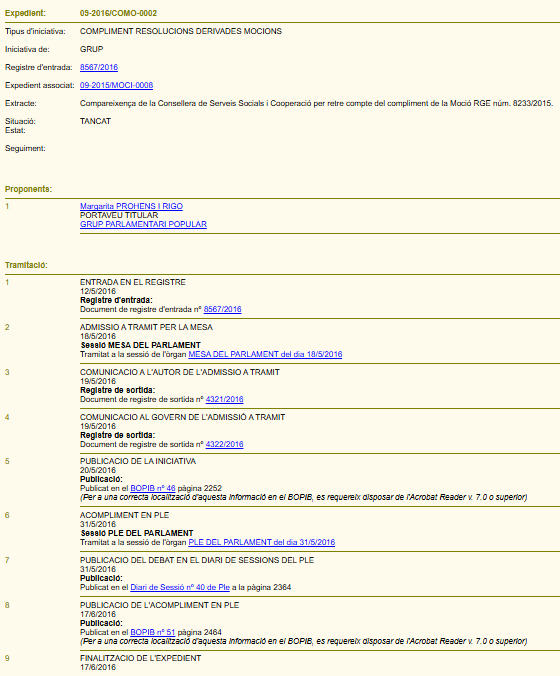Click the Extracte description text

tap(316, 103)
